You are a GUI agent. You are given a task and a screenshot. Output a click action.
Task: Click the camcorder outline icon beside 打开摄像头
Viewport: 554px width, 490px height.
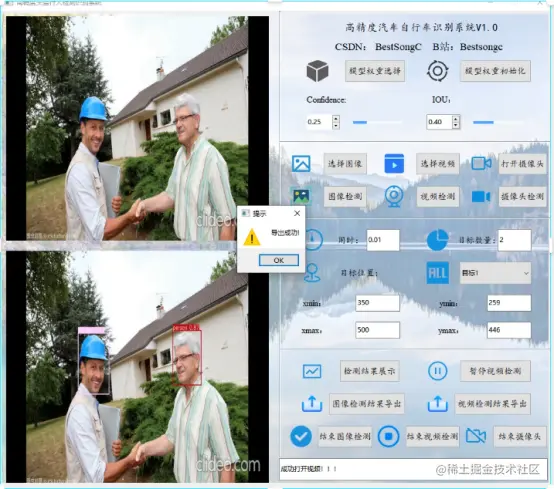(481, 164)
